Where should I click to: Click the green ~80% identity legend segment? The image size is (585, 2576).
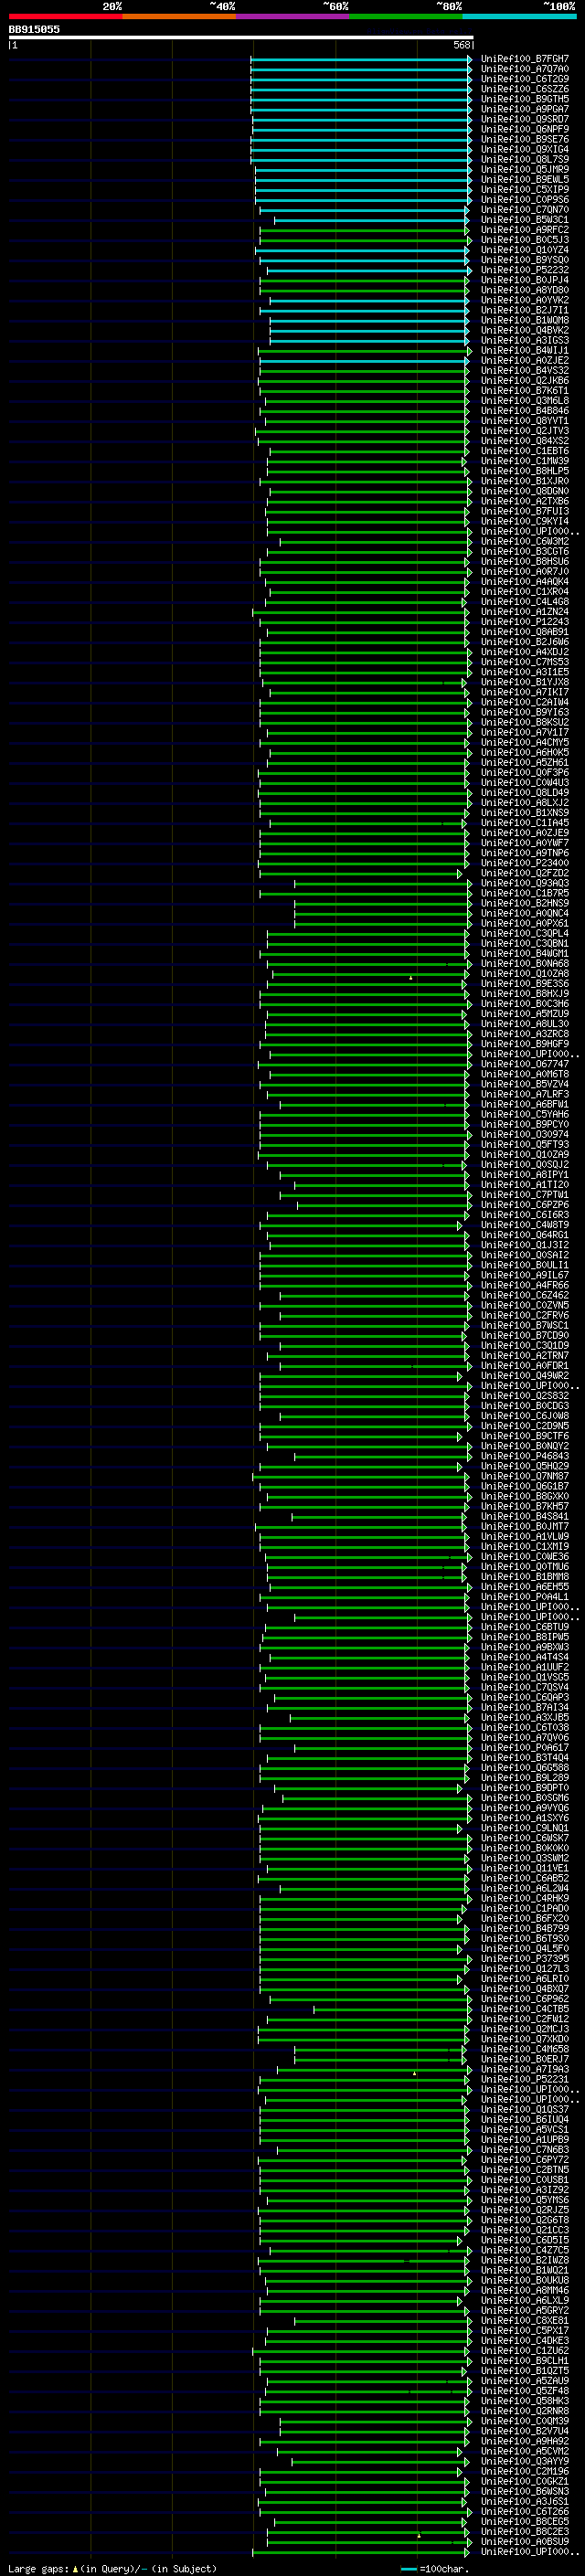406,16
